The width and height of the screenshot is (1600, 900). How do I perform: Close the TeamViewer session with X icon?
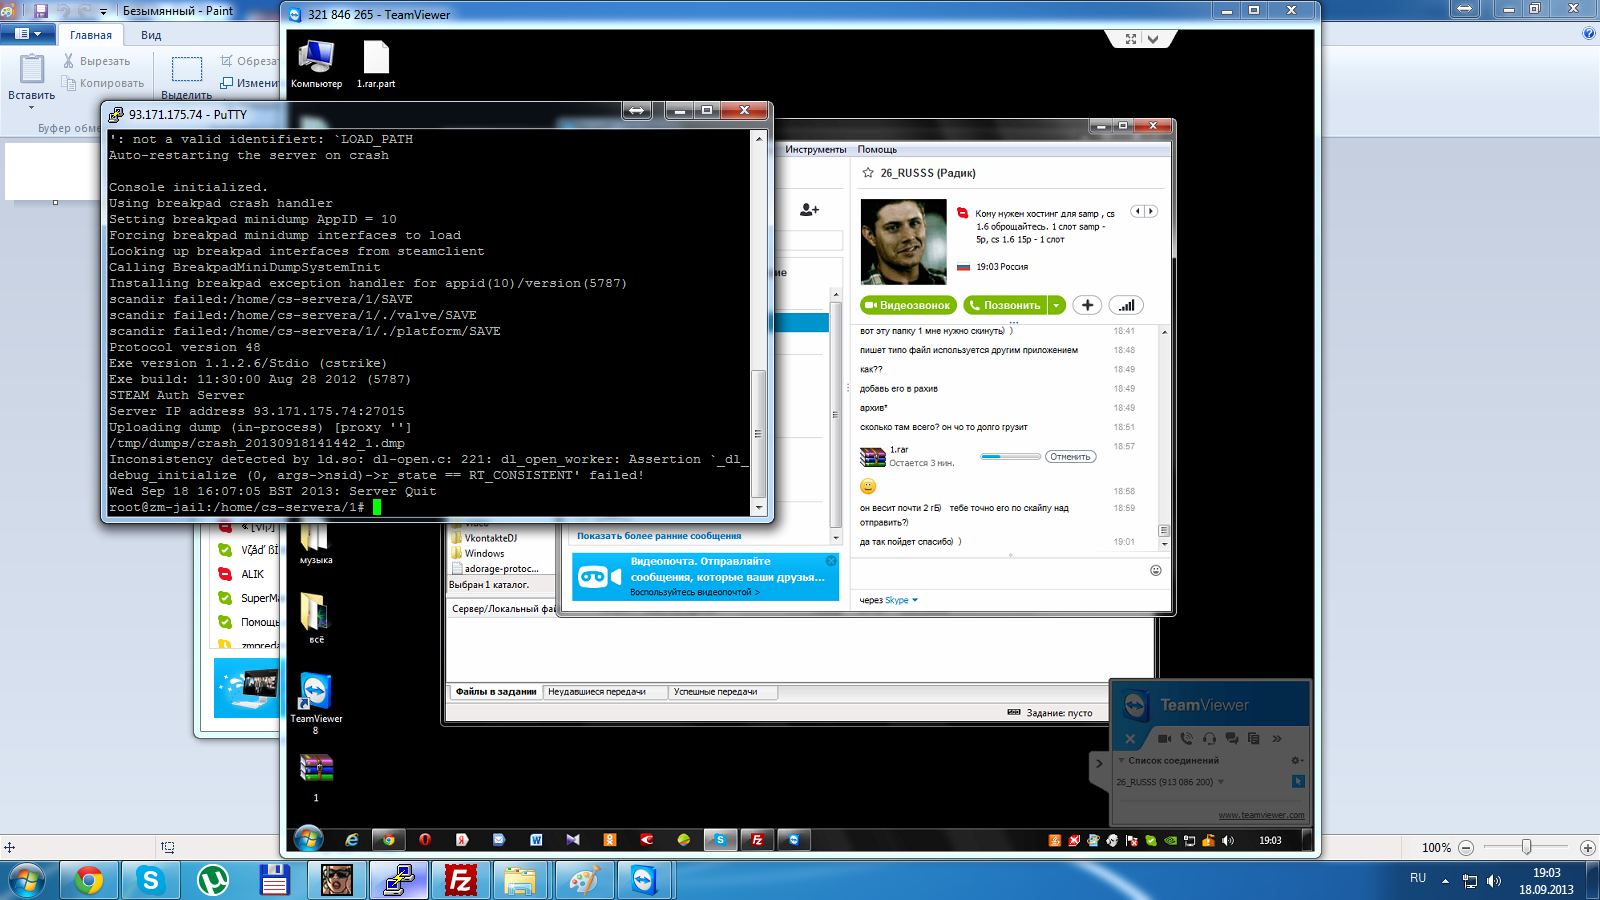click(x=1130, y=738)
